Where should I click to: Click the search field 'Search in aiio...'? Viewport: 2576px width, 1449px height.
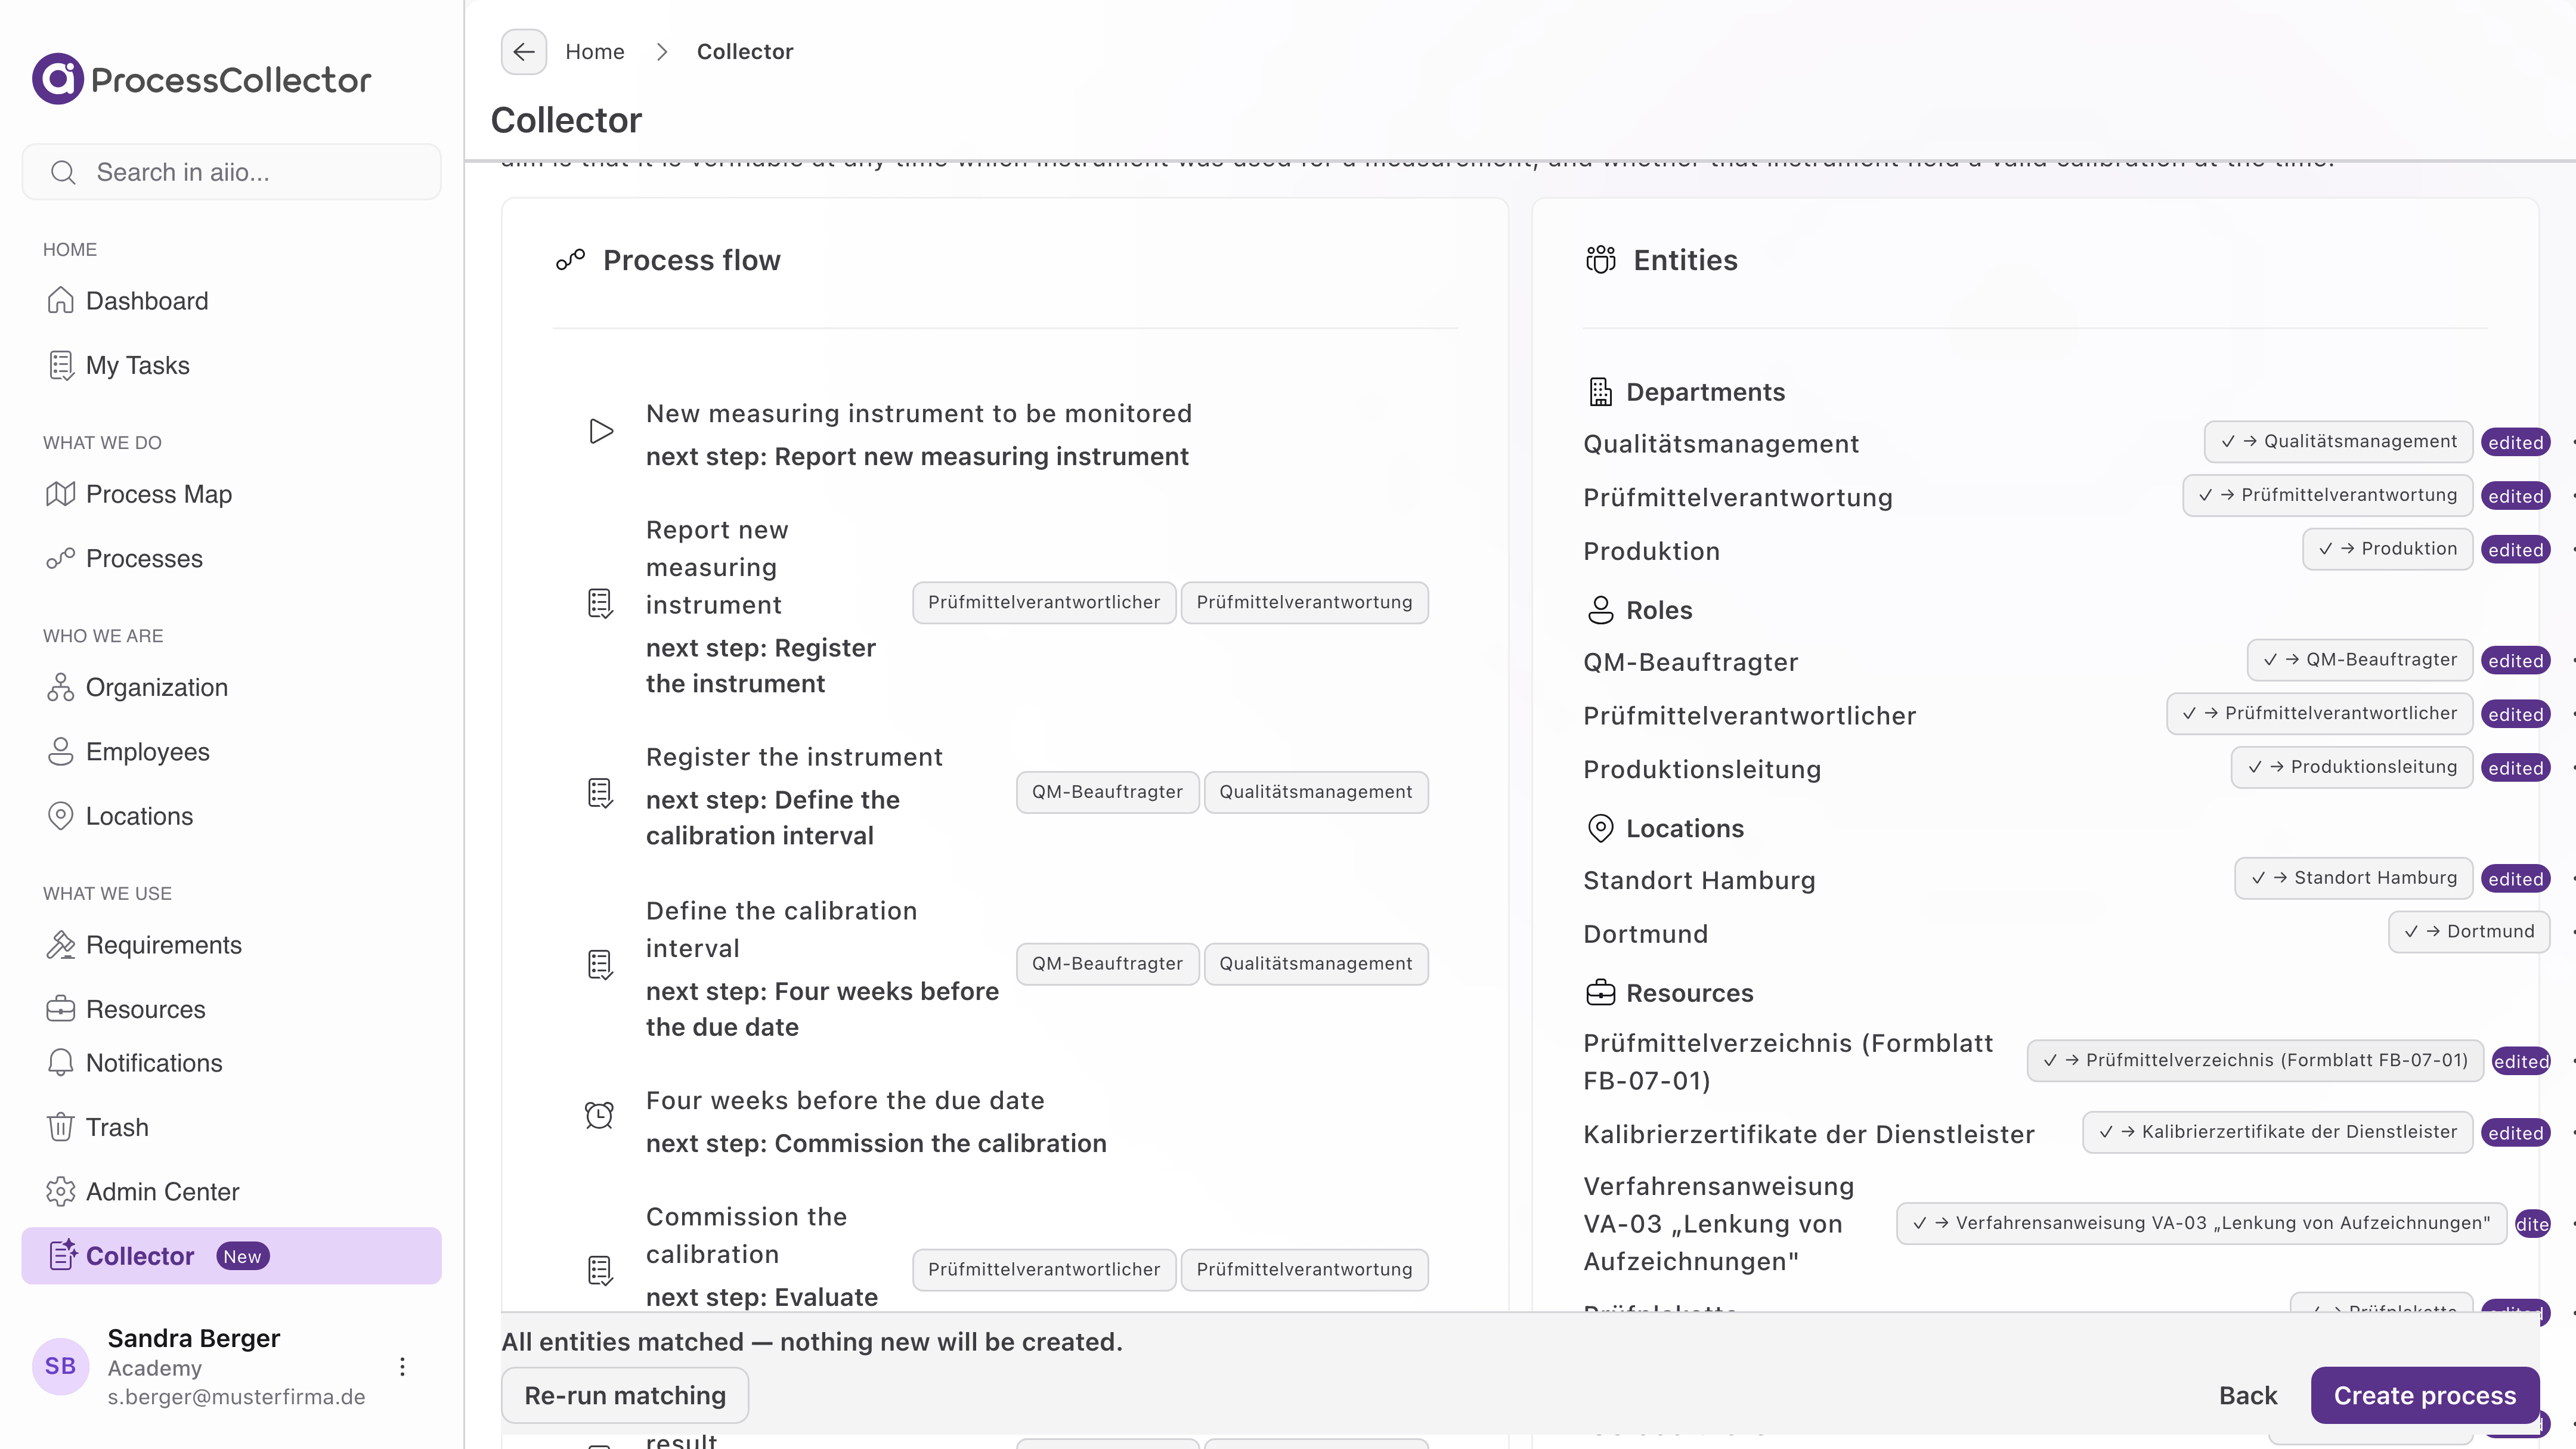[231, 172]
